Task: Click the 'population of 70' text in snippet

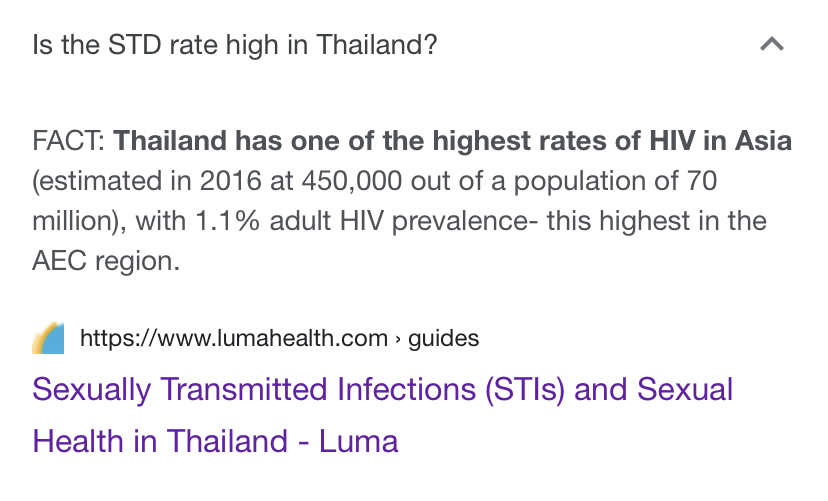Action: click(615, 181)
